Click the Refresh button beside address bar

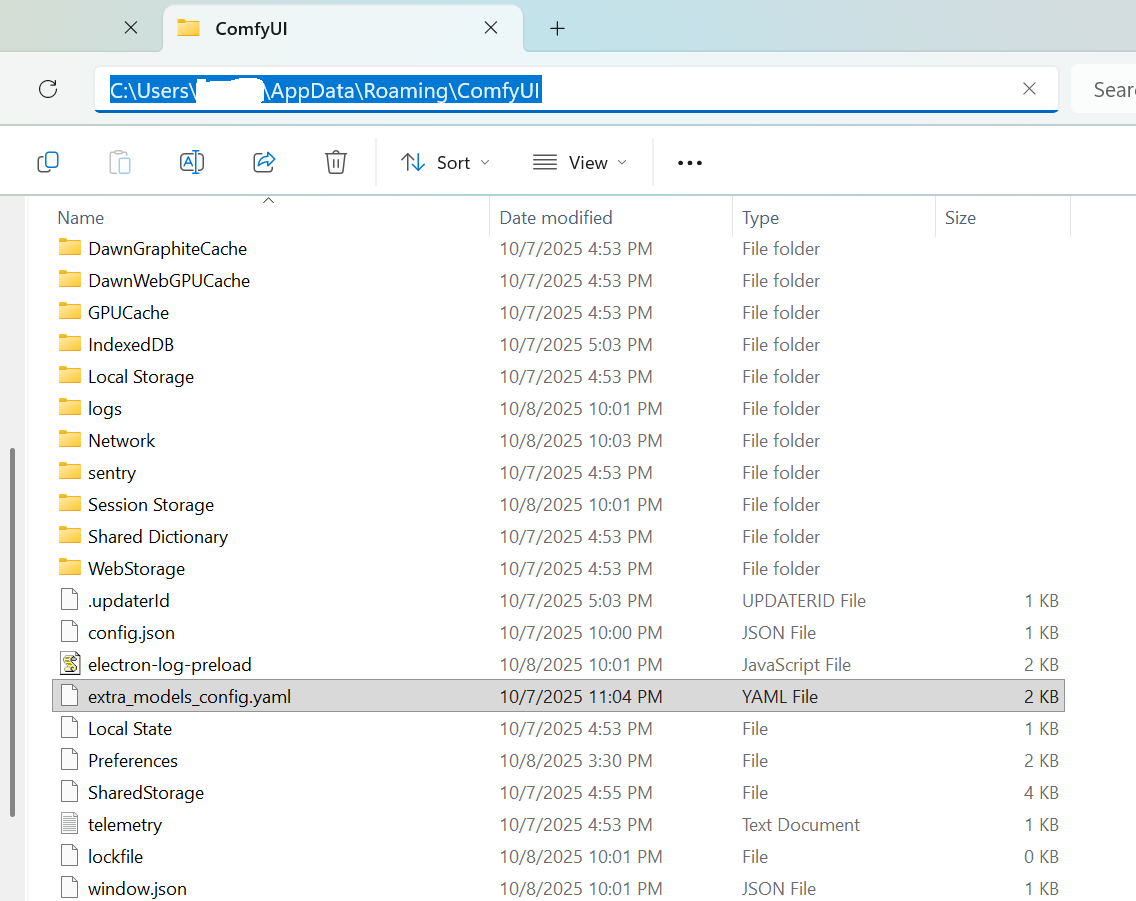(x=48, y=89)
